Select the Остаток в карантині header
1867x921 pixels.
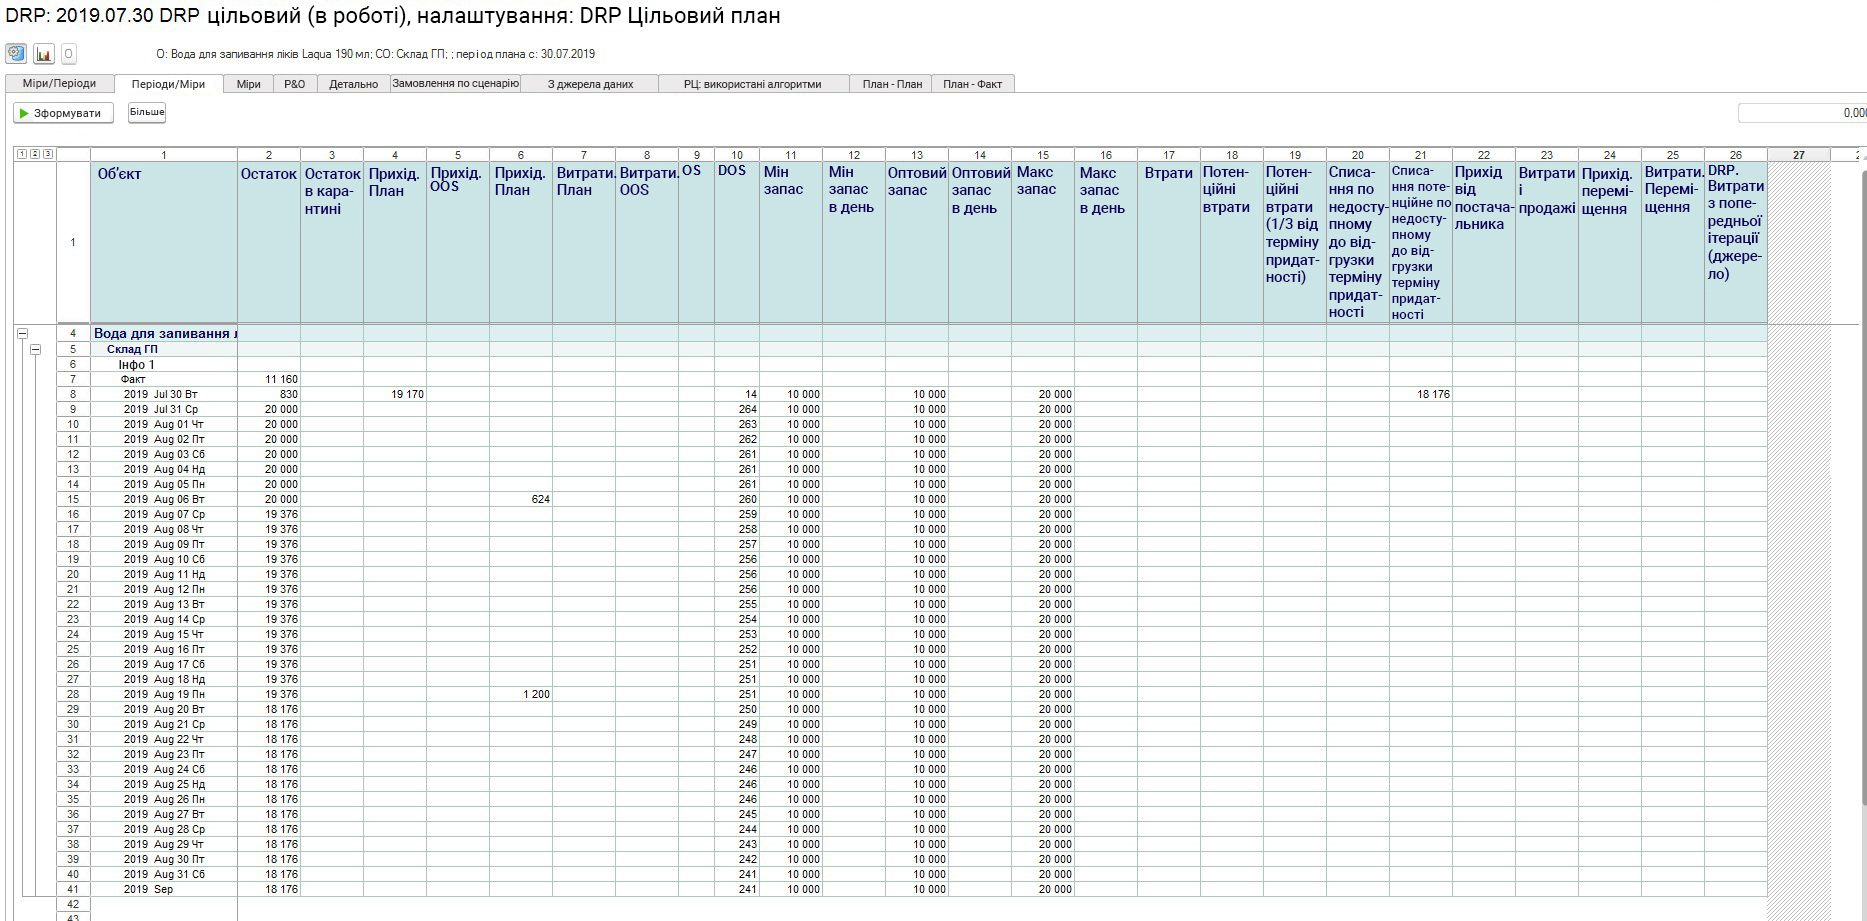[332, 242]
